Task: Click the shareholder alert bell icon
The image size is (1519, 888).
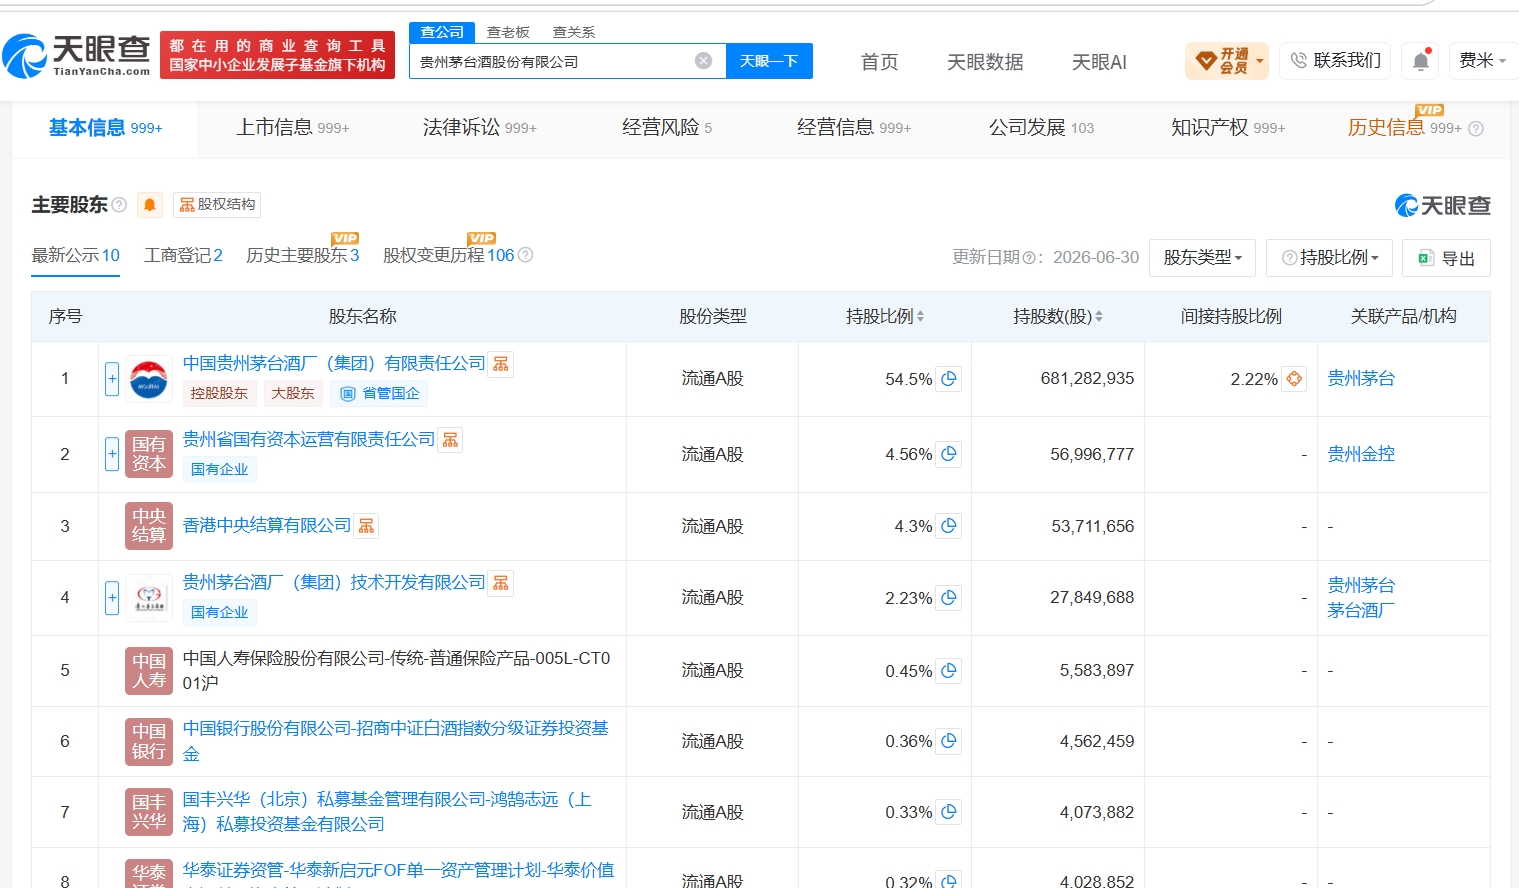Action: [150, 205]
